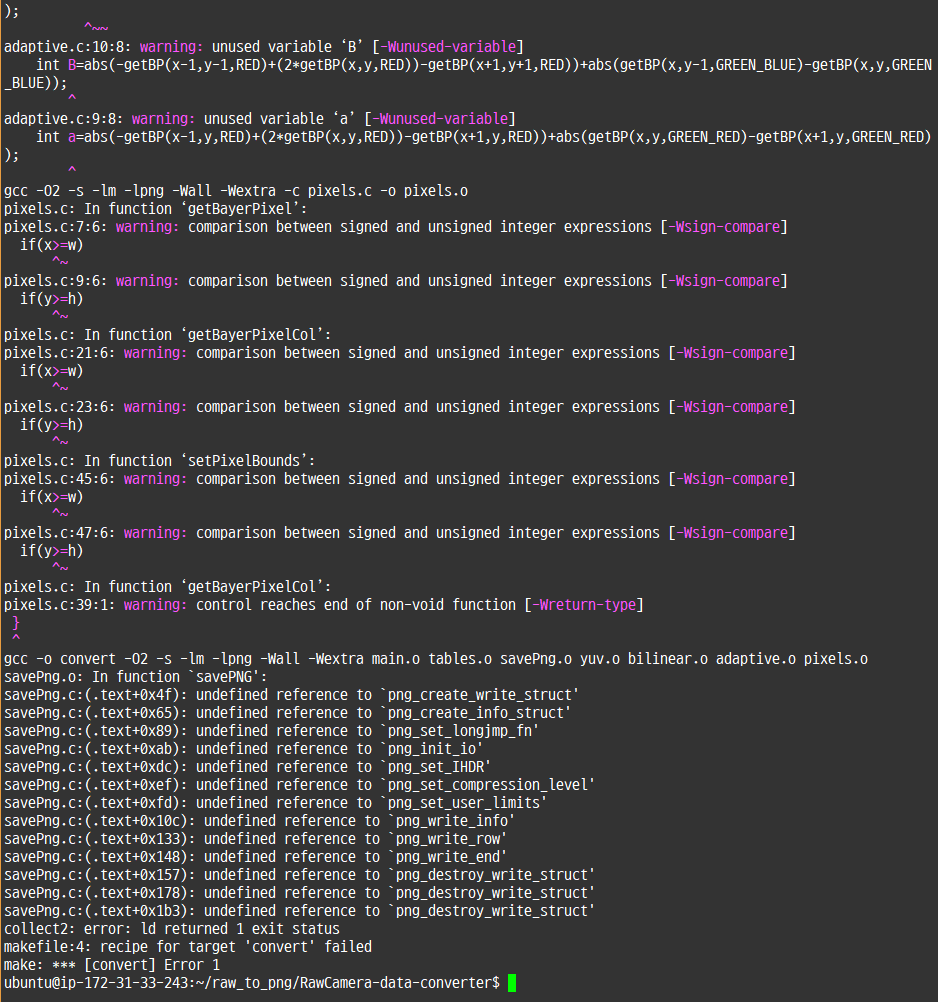Click undefined reference to png_set_IHDR
The image size is (938, 1002).
(x=247, y=767)
